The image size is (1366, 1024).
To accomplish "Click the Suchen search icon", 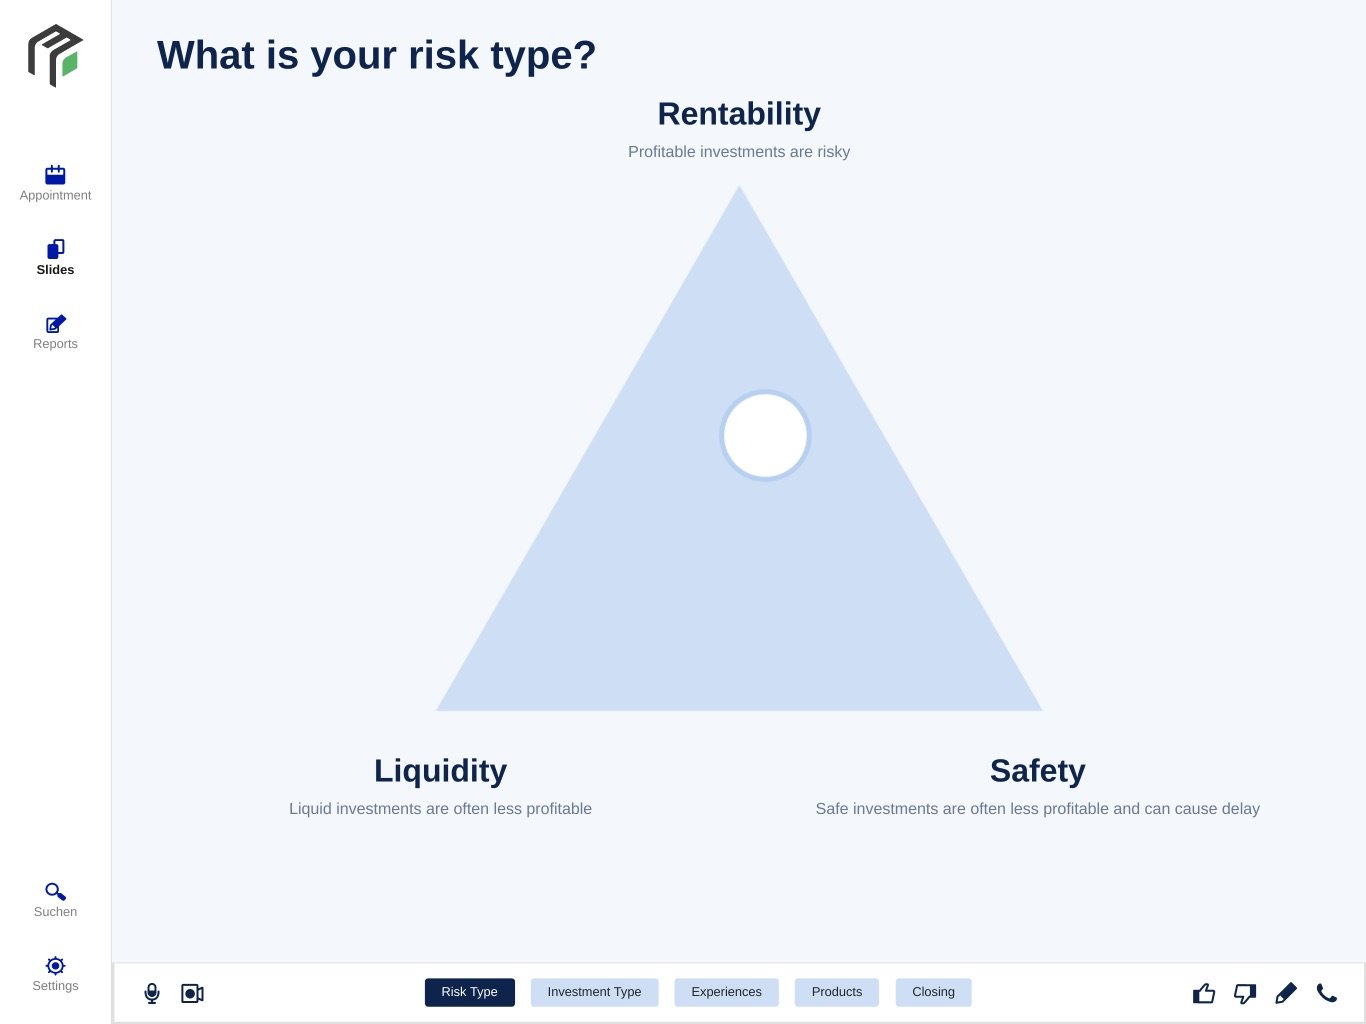I will (x=55, y=891).
